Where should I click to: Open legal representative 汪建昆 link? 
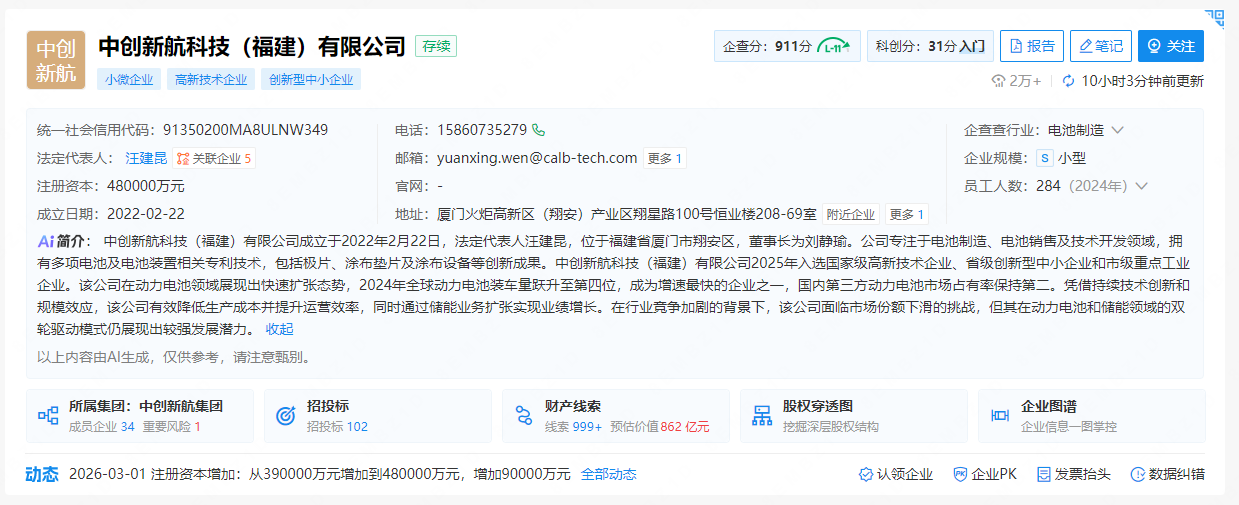[x=146, y=158]
